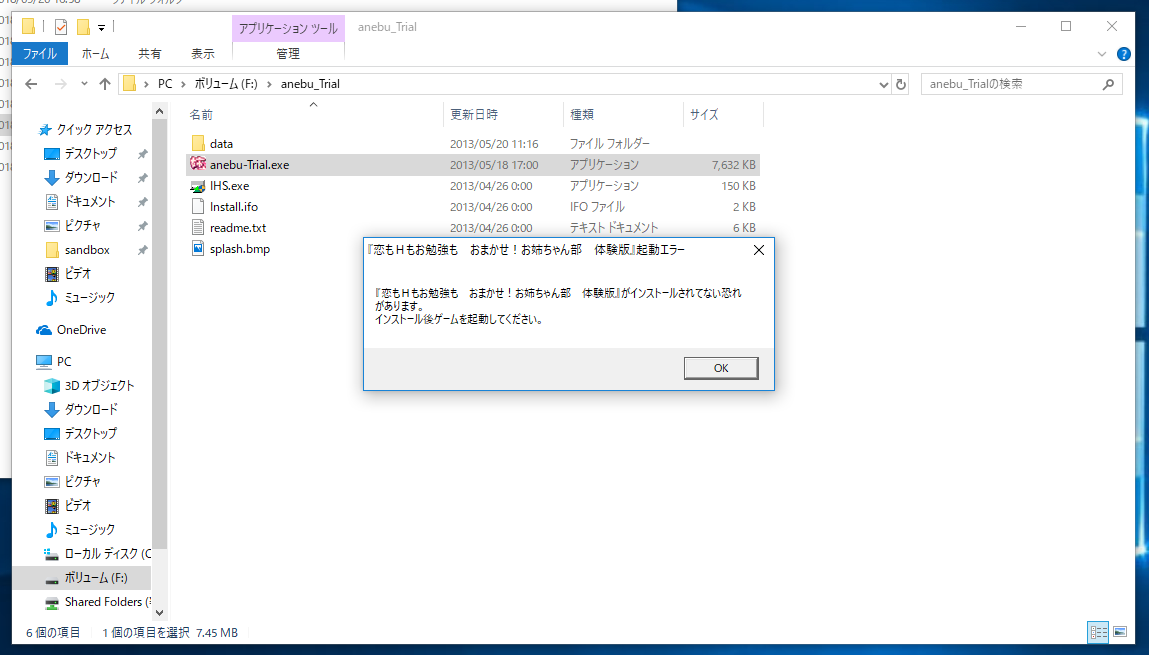The height and width of the screenshot is (655, 1149).
Task: Collapse the ribbon with the chevron
Action: (x=1102, y=54)
